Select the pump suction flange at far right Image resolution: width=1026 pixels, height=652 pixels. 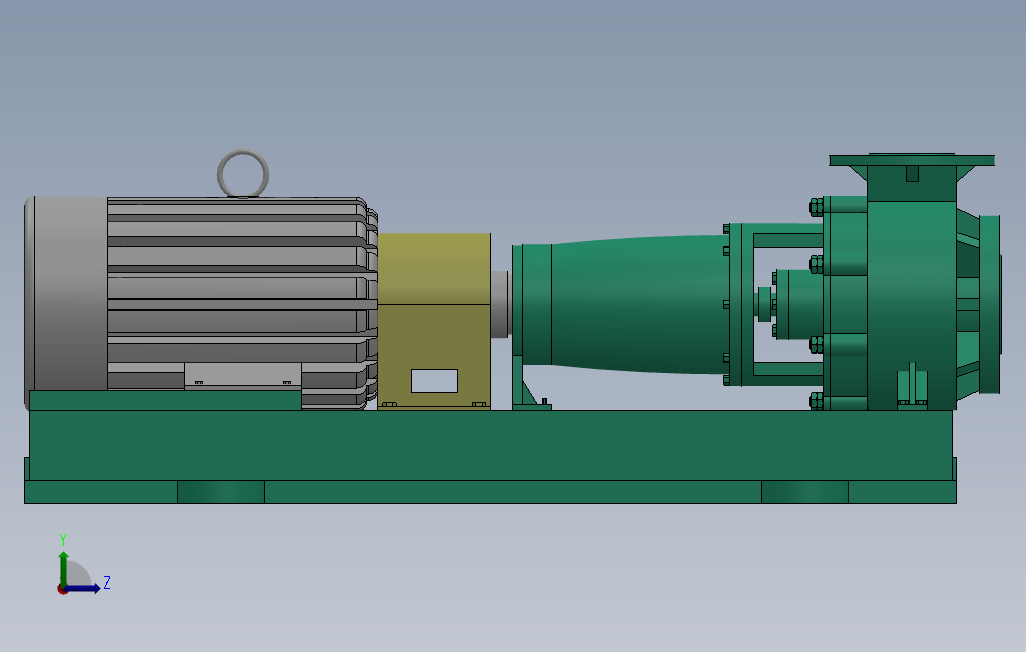point(990,304)
